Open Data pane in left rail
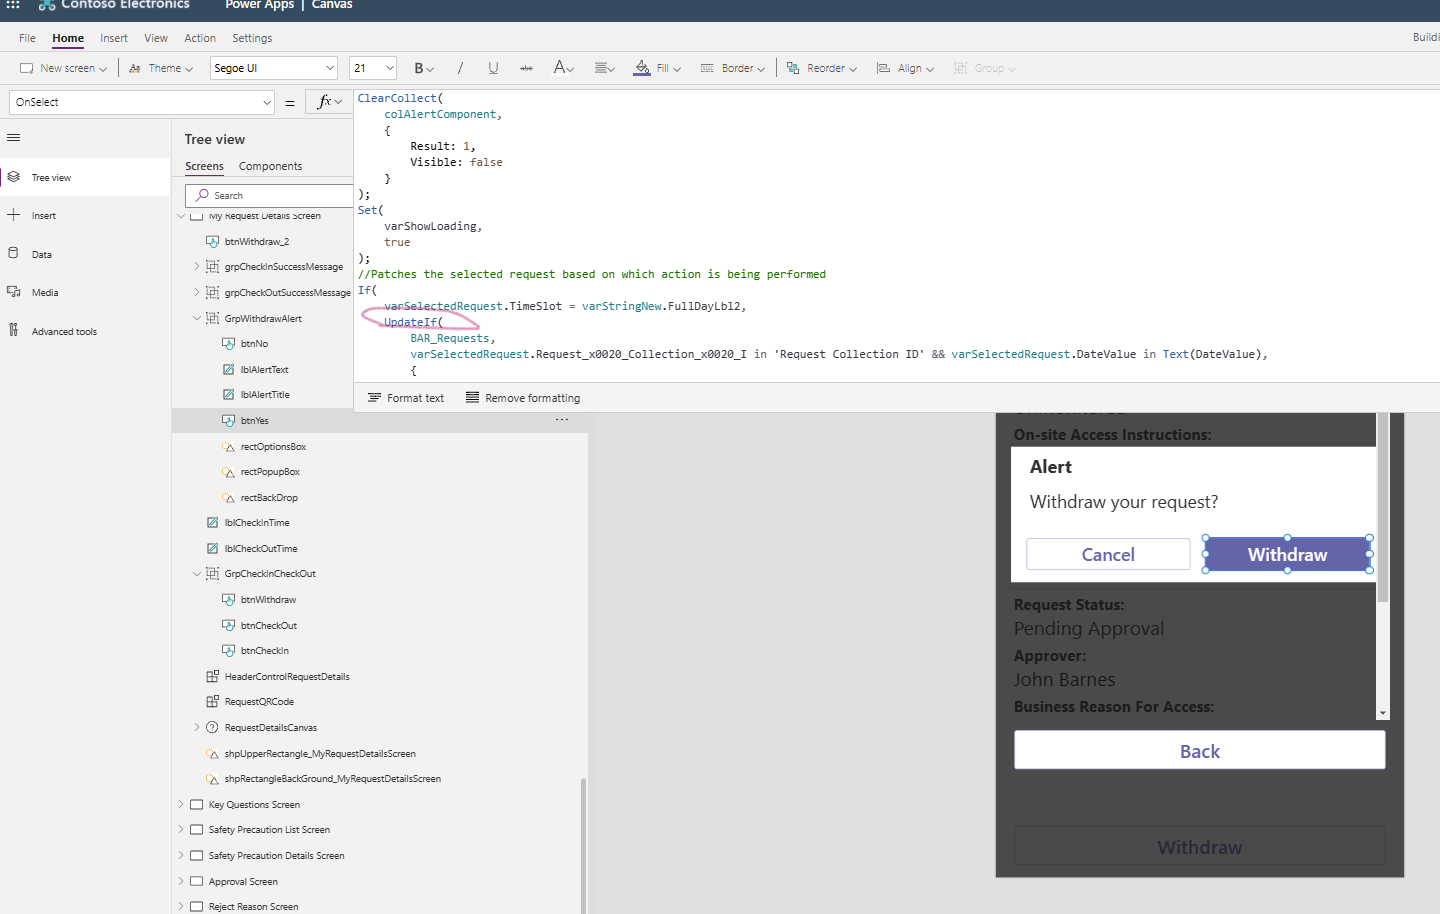Screen dimensions: 1440x914 click(x=85, y=254)
